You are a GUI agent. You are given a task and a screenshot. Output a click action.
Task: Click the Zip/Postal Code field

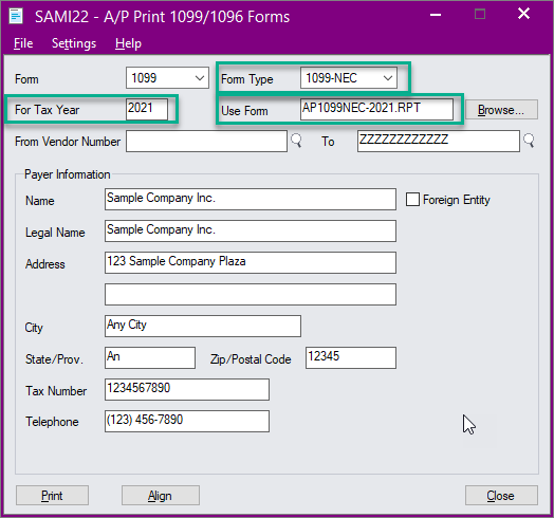(x=350, y=358)
